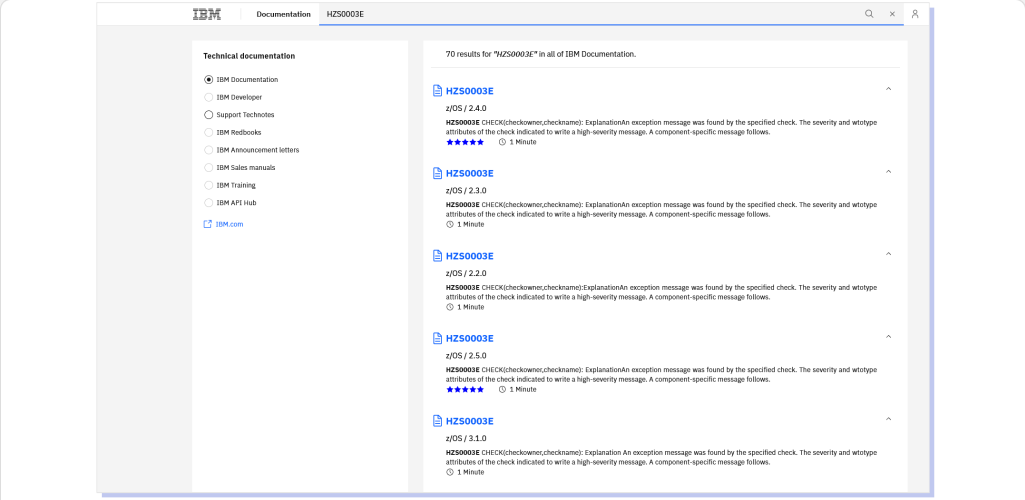Click document icon of z/OS 3.1.0 result
The height and width of the screenshot is (500, 1025).
pyautogui.click(x=438, y=421)
